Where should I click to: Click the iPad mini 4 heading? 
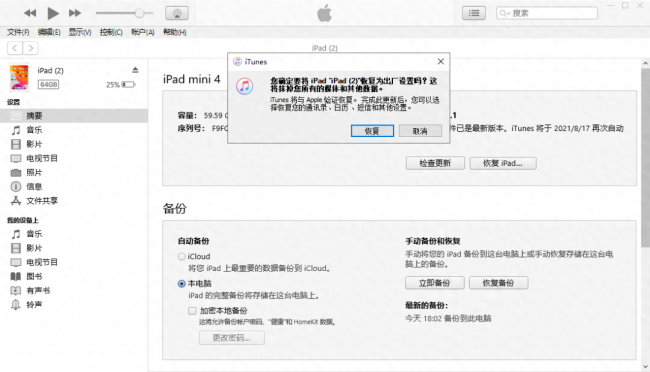point(192,79)
